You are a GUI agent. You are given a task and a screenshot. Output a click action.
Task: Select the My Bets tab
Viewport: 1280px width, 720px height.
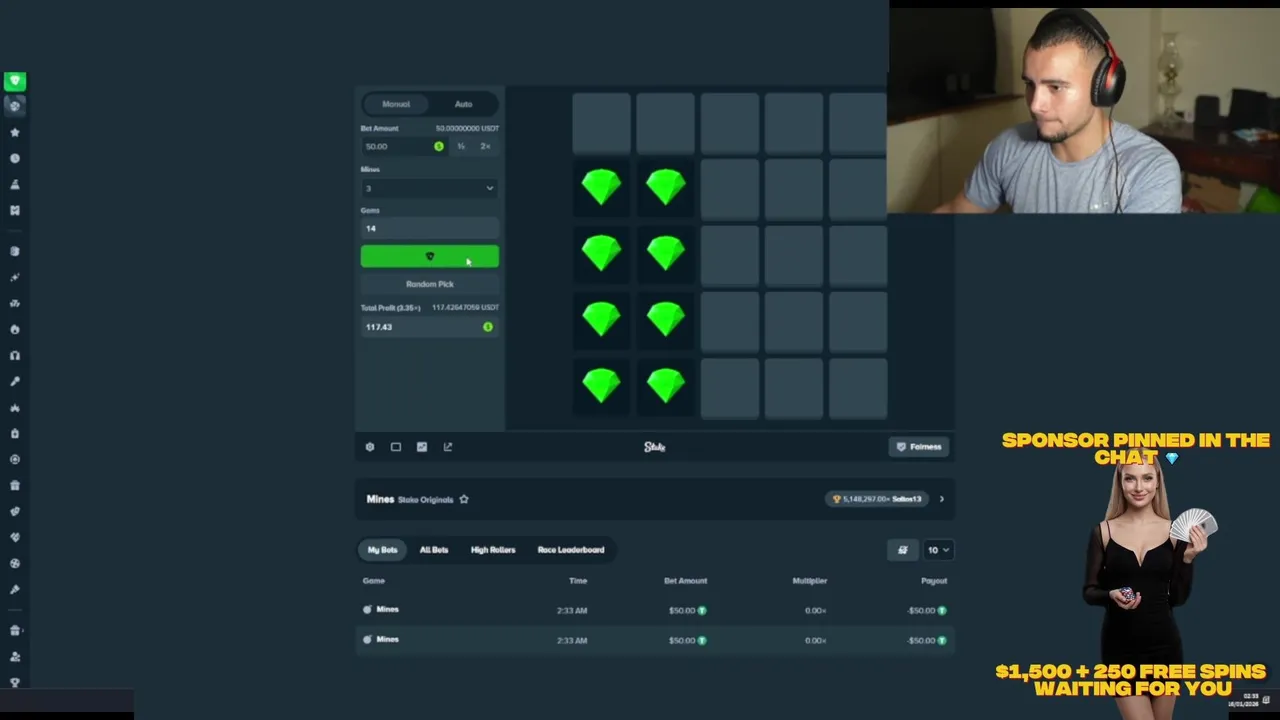point(382,550)
